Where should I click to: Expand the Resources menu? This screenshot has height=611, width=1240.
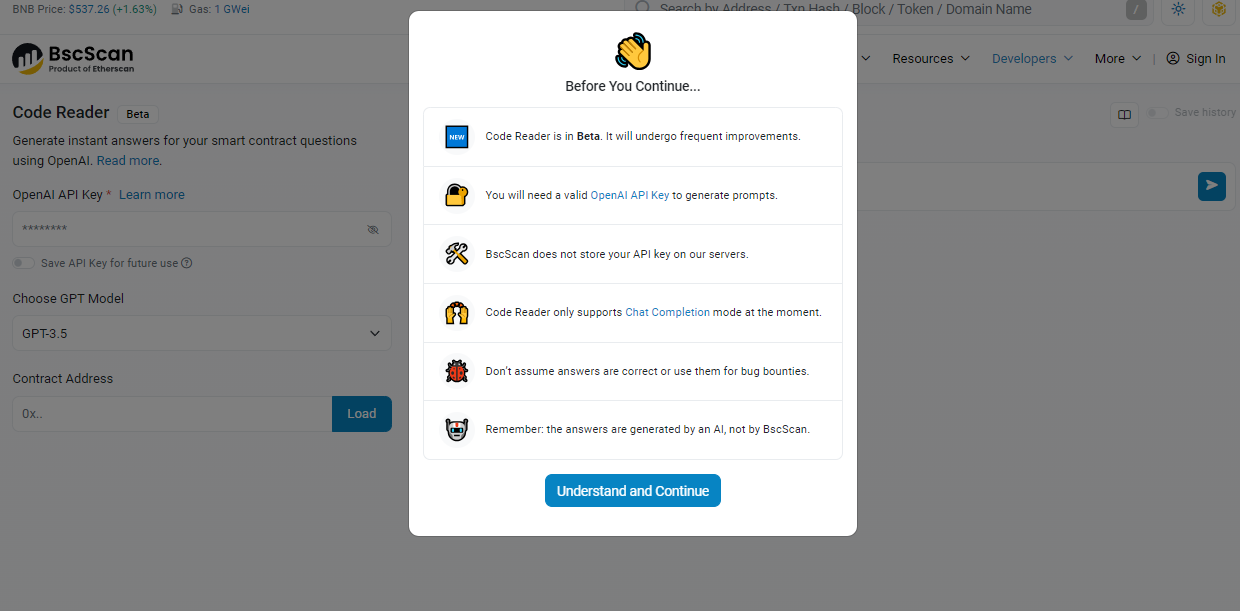(x=931, y=58)
